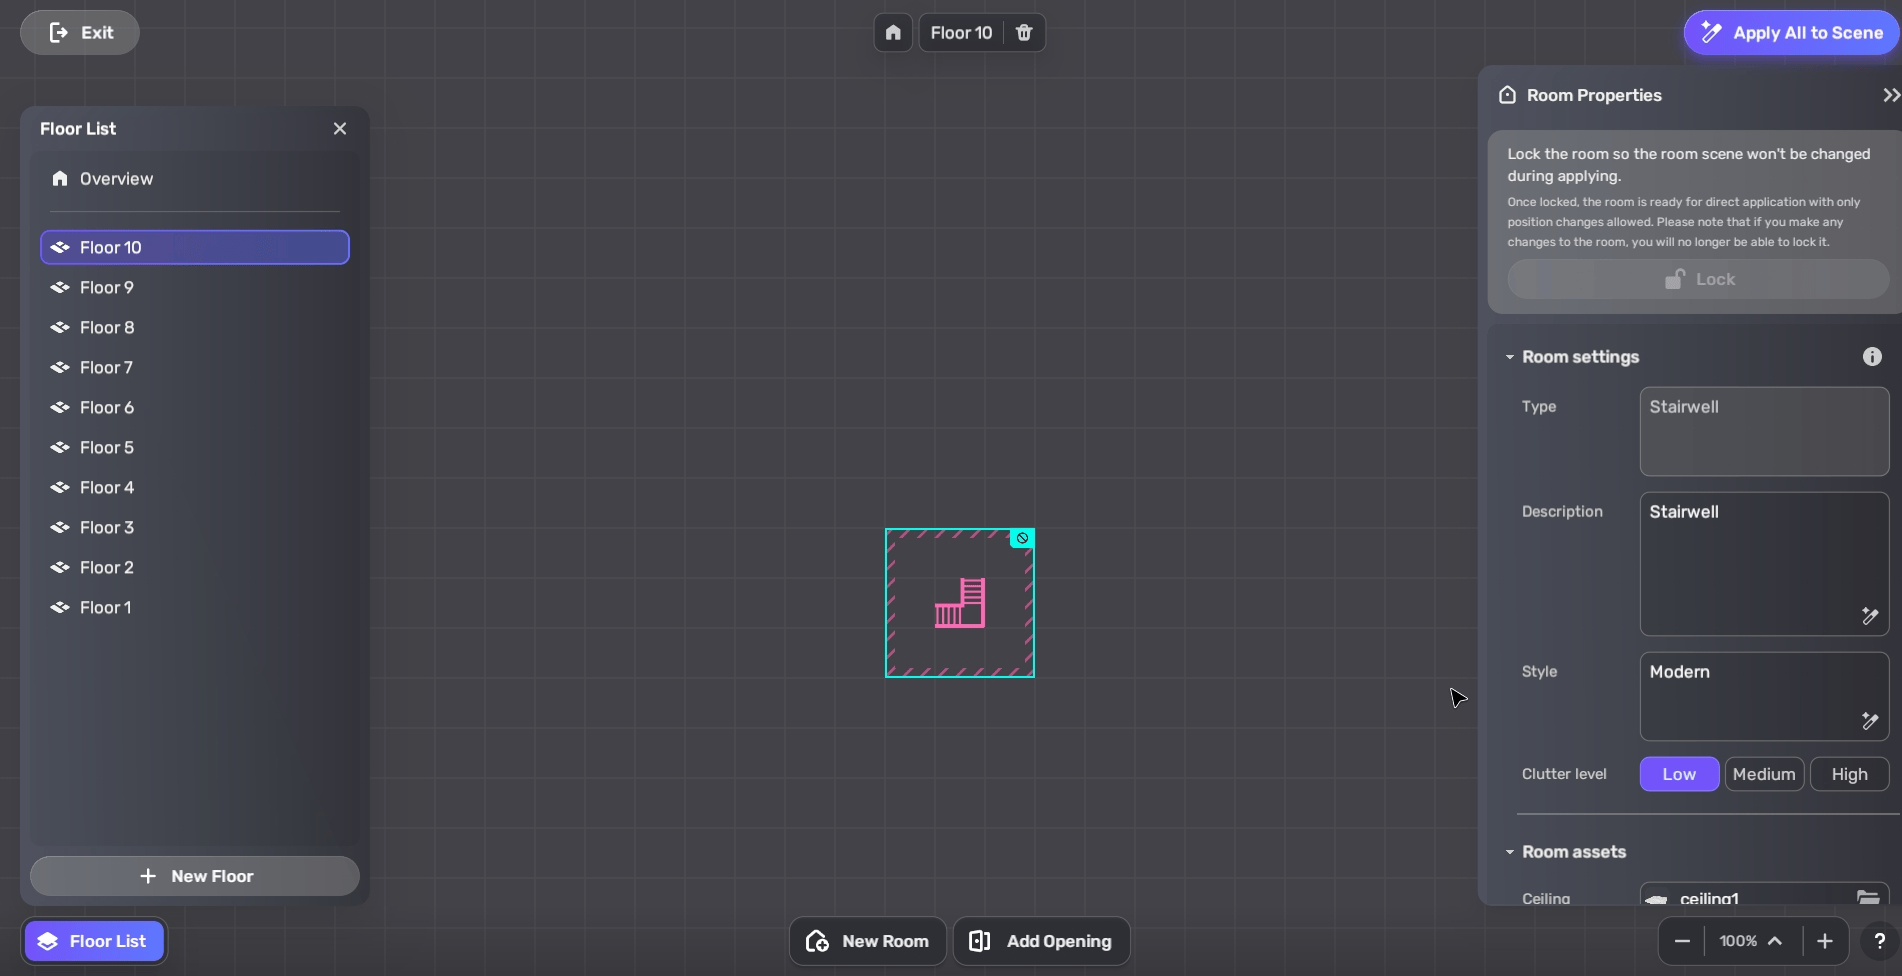Click the New Floor button
The image size is (1902, 976).
[x=195, y=876]
